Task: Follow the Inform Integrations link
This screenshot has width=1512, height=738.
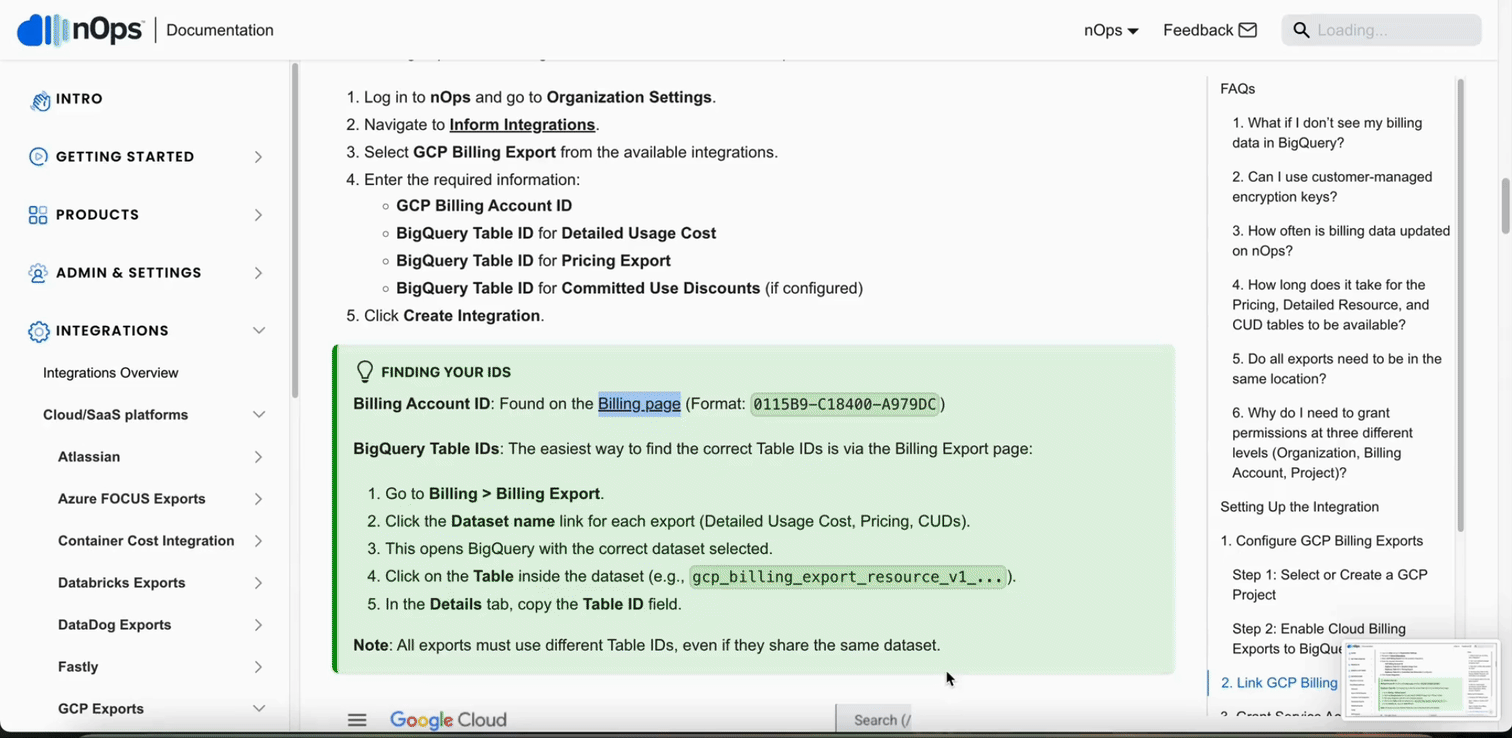Action: point(521,124)
